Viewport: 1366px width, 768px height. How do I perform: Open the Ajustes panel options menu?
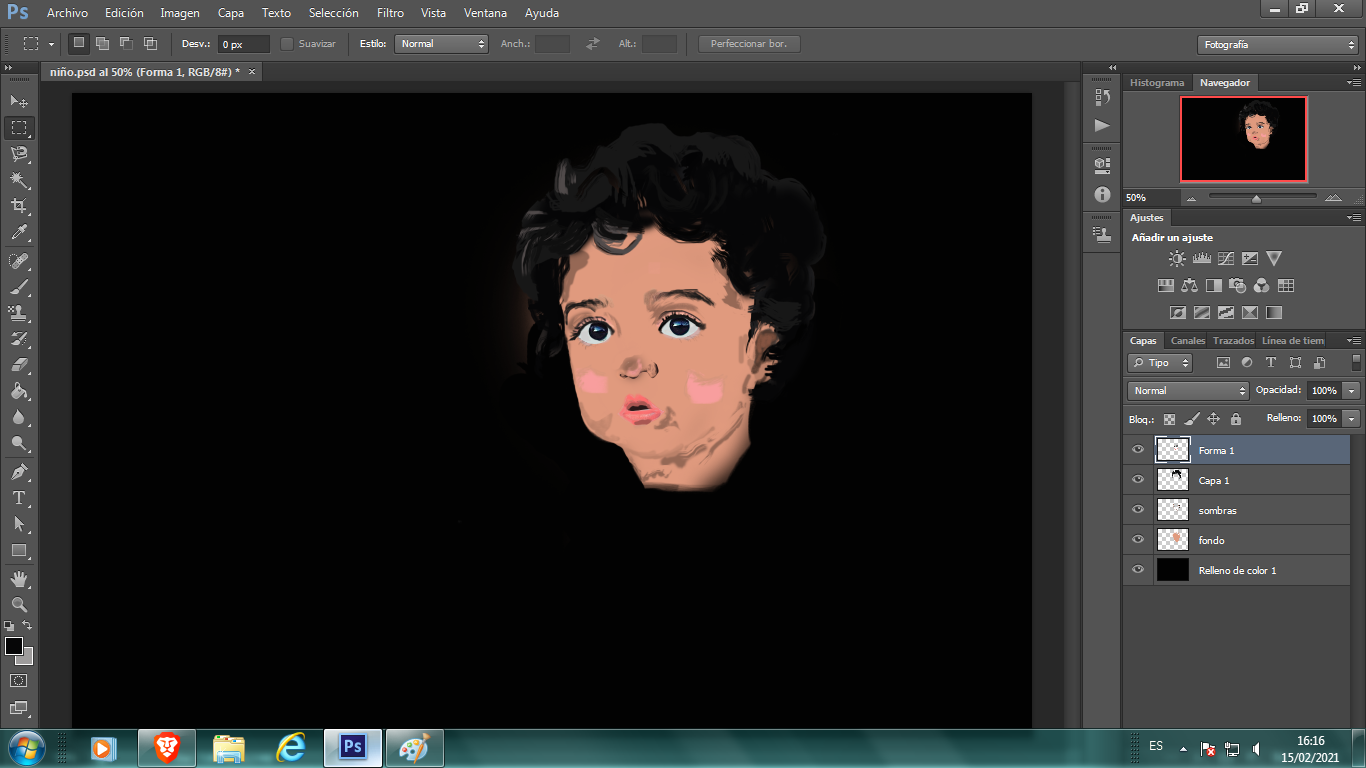click(x=1353, y=217)
